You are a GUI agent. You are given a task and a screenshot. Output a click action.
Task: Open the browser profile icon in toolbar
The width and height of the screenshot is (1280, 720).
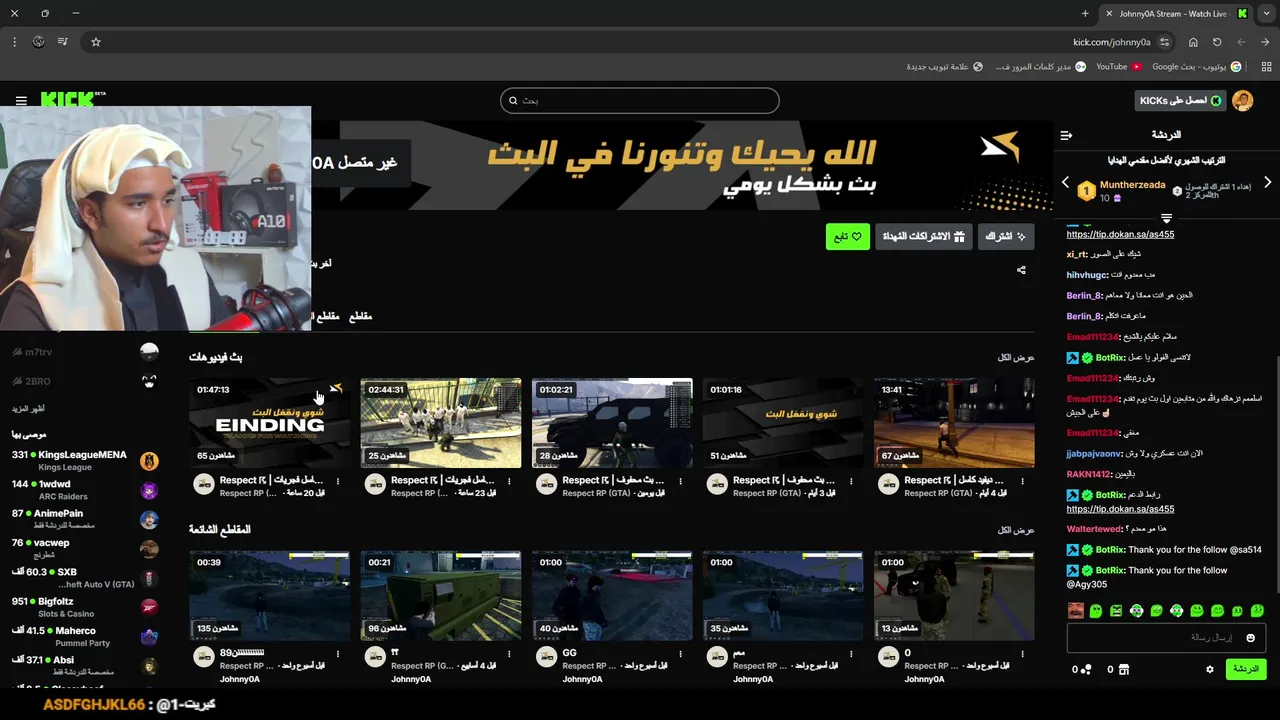(38, 42)
